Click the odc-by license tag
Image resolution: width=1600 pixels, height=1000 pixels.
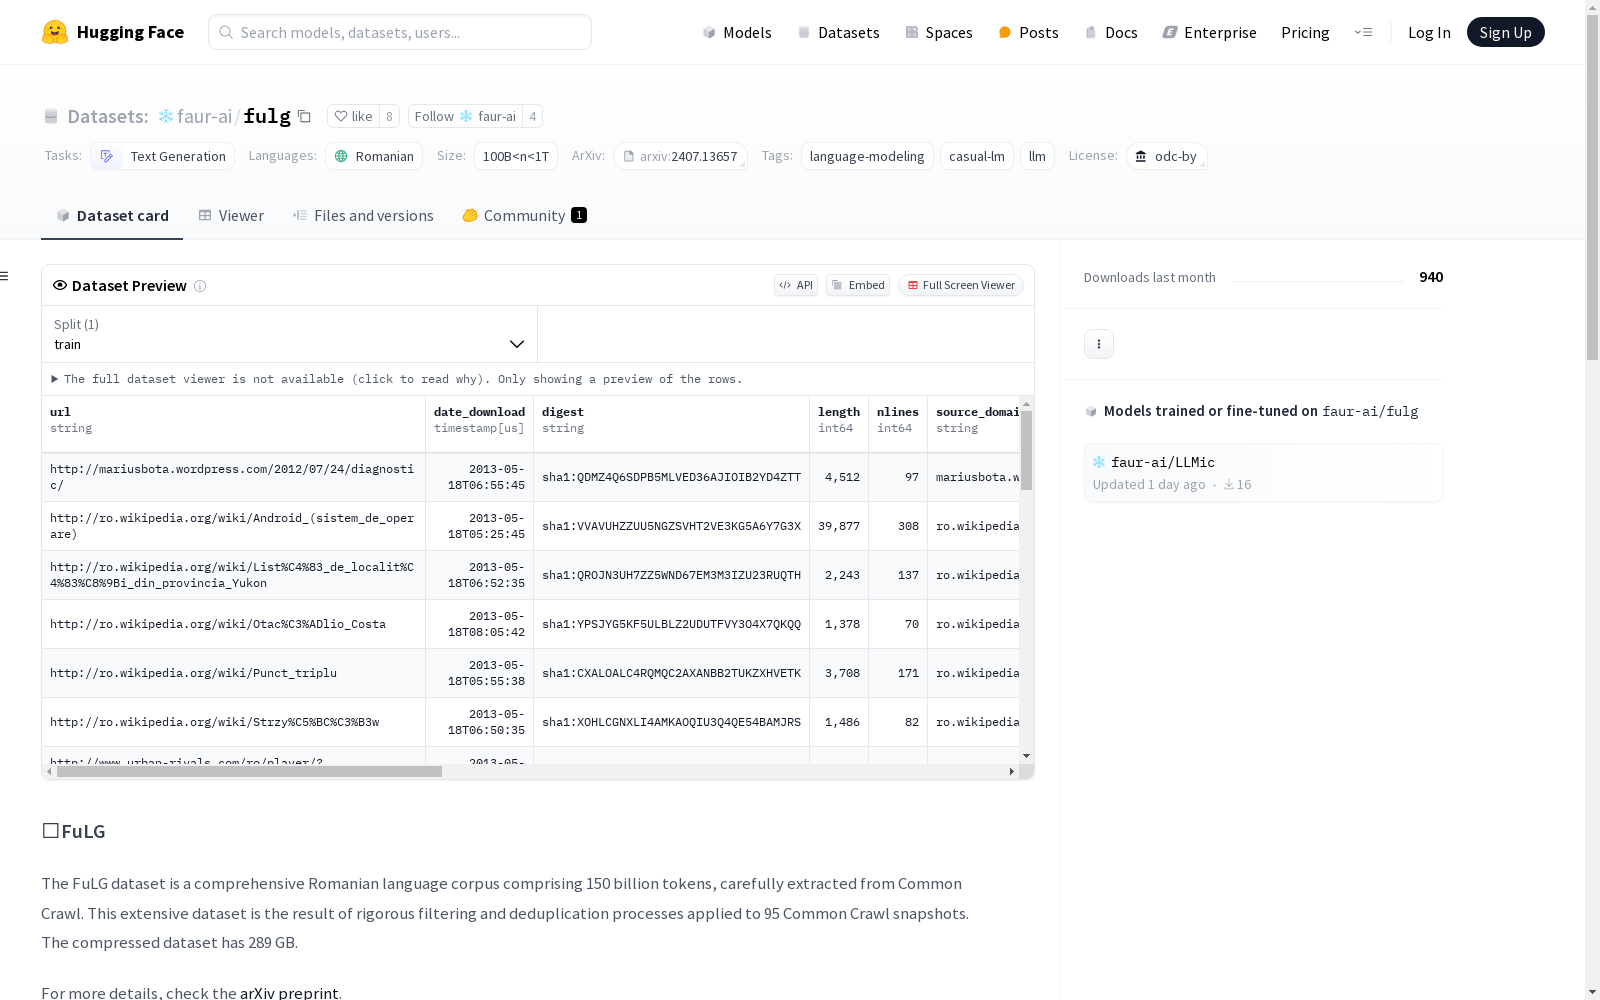click(1167, 156)
